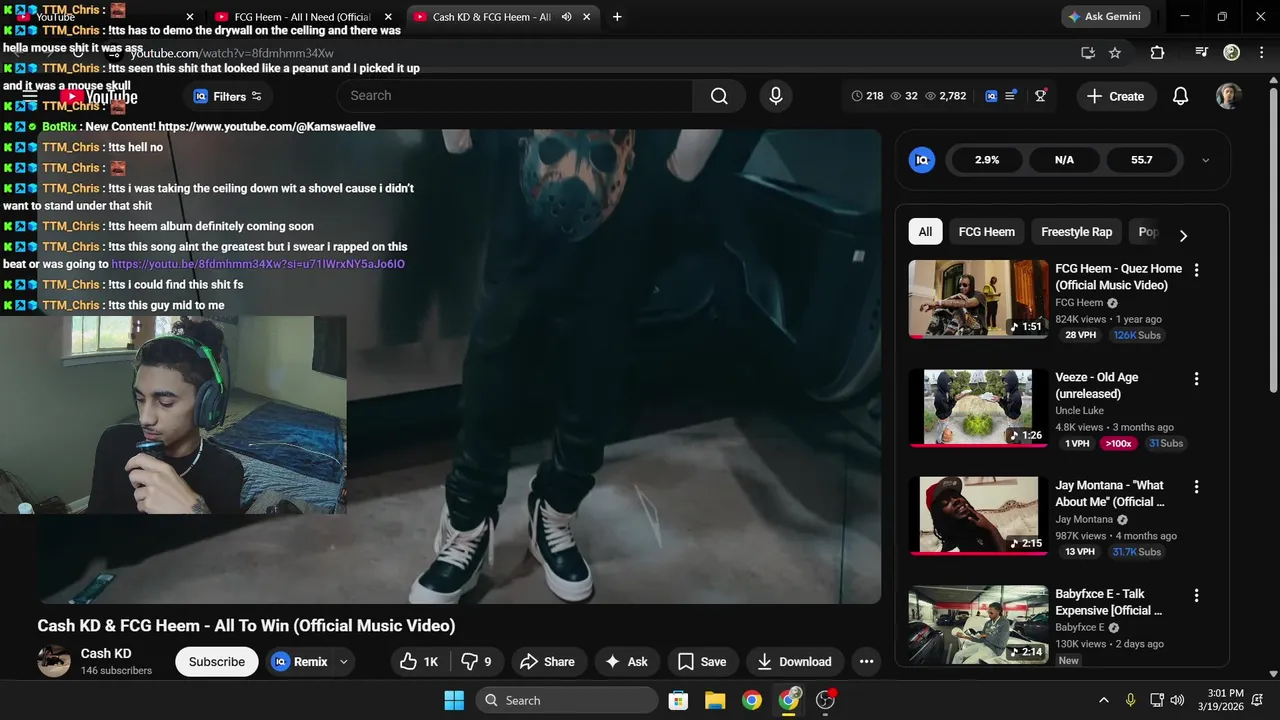Open Babyfxce E Talk Expensive thumbnail
The width and height of the screenshot is (1280, 720).
(978, 625)
